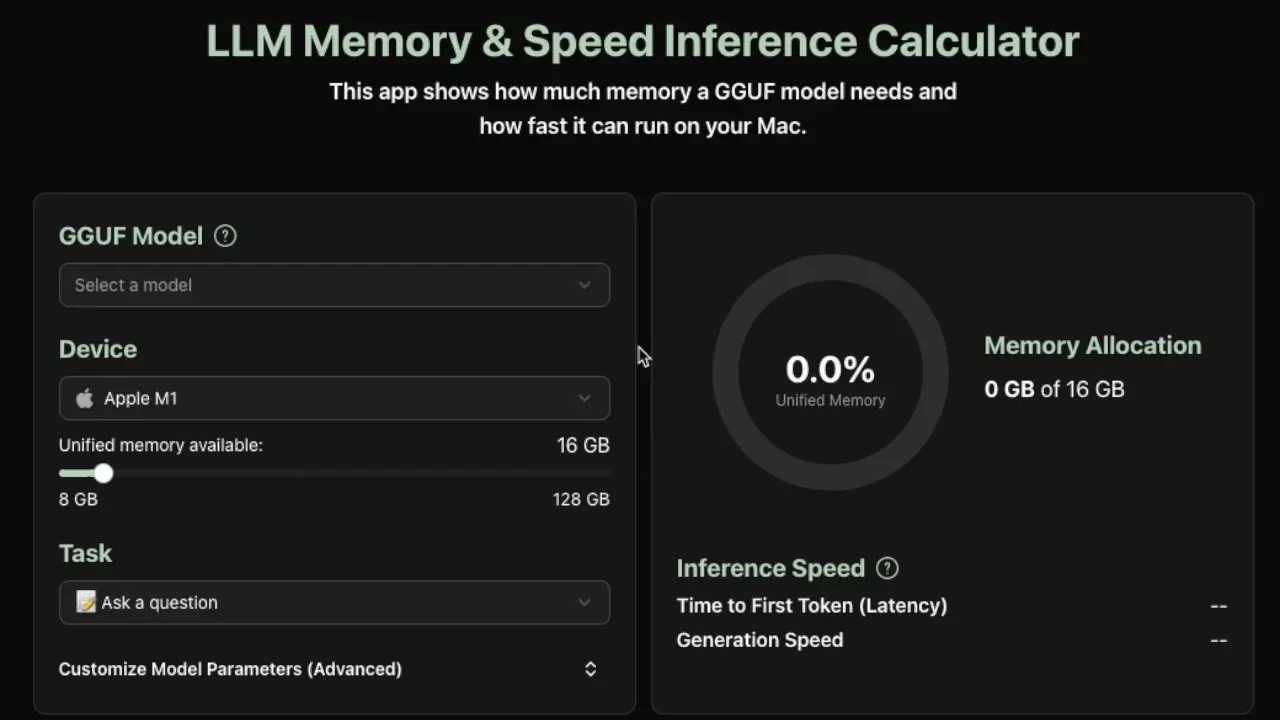Click the chevron on the Select a model field
The image size is (1280, 720).
[585, 285]
